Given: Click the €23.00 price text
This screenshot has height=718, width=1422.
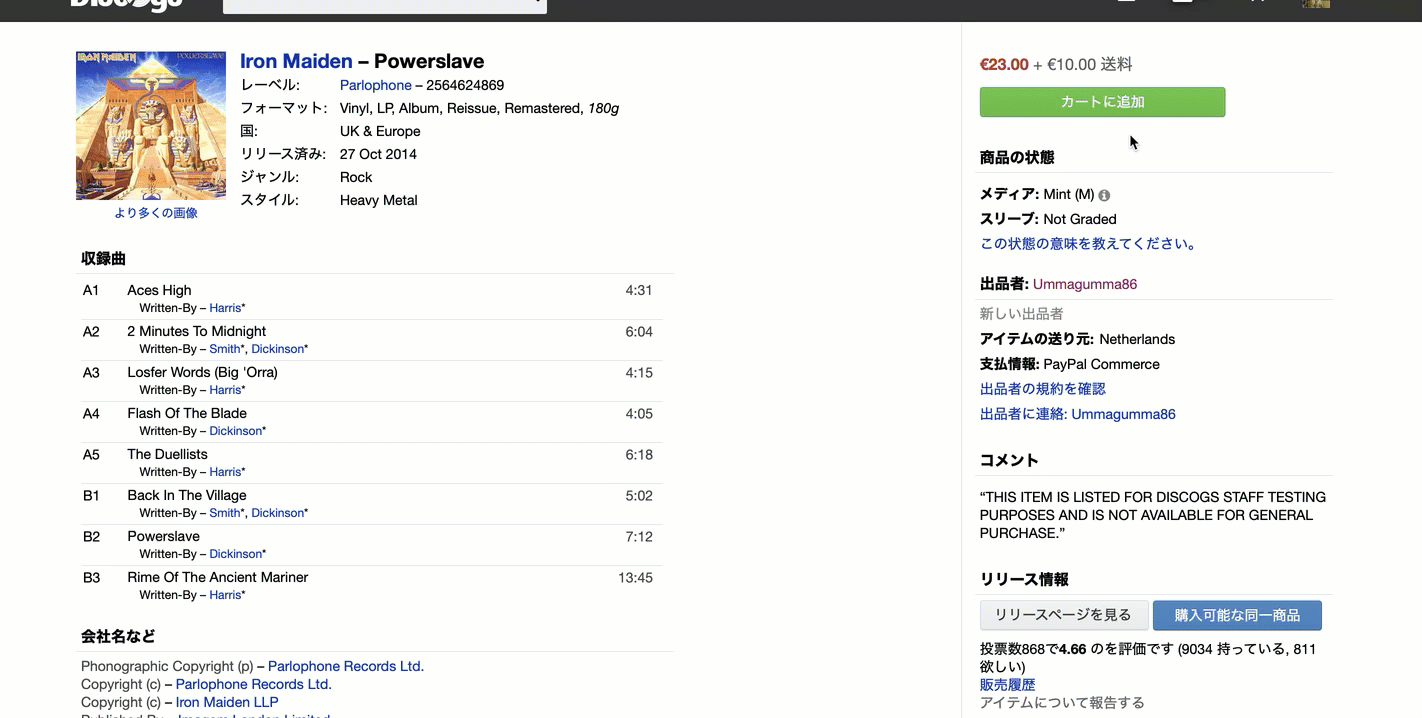Looking at the screenshot, I should (1004, 65).
